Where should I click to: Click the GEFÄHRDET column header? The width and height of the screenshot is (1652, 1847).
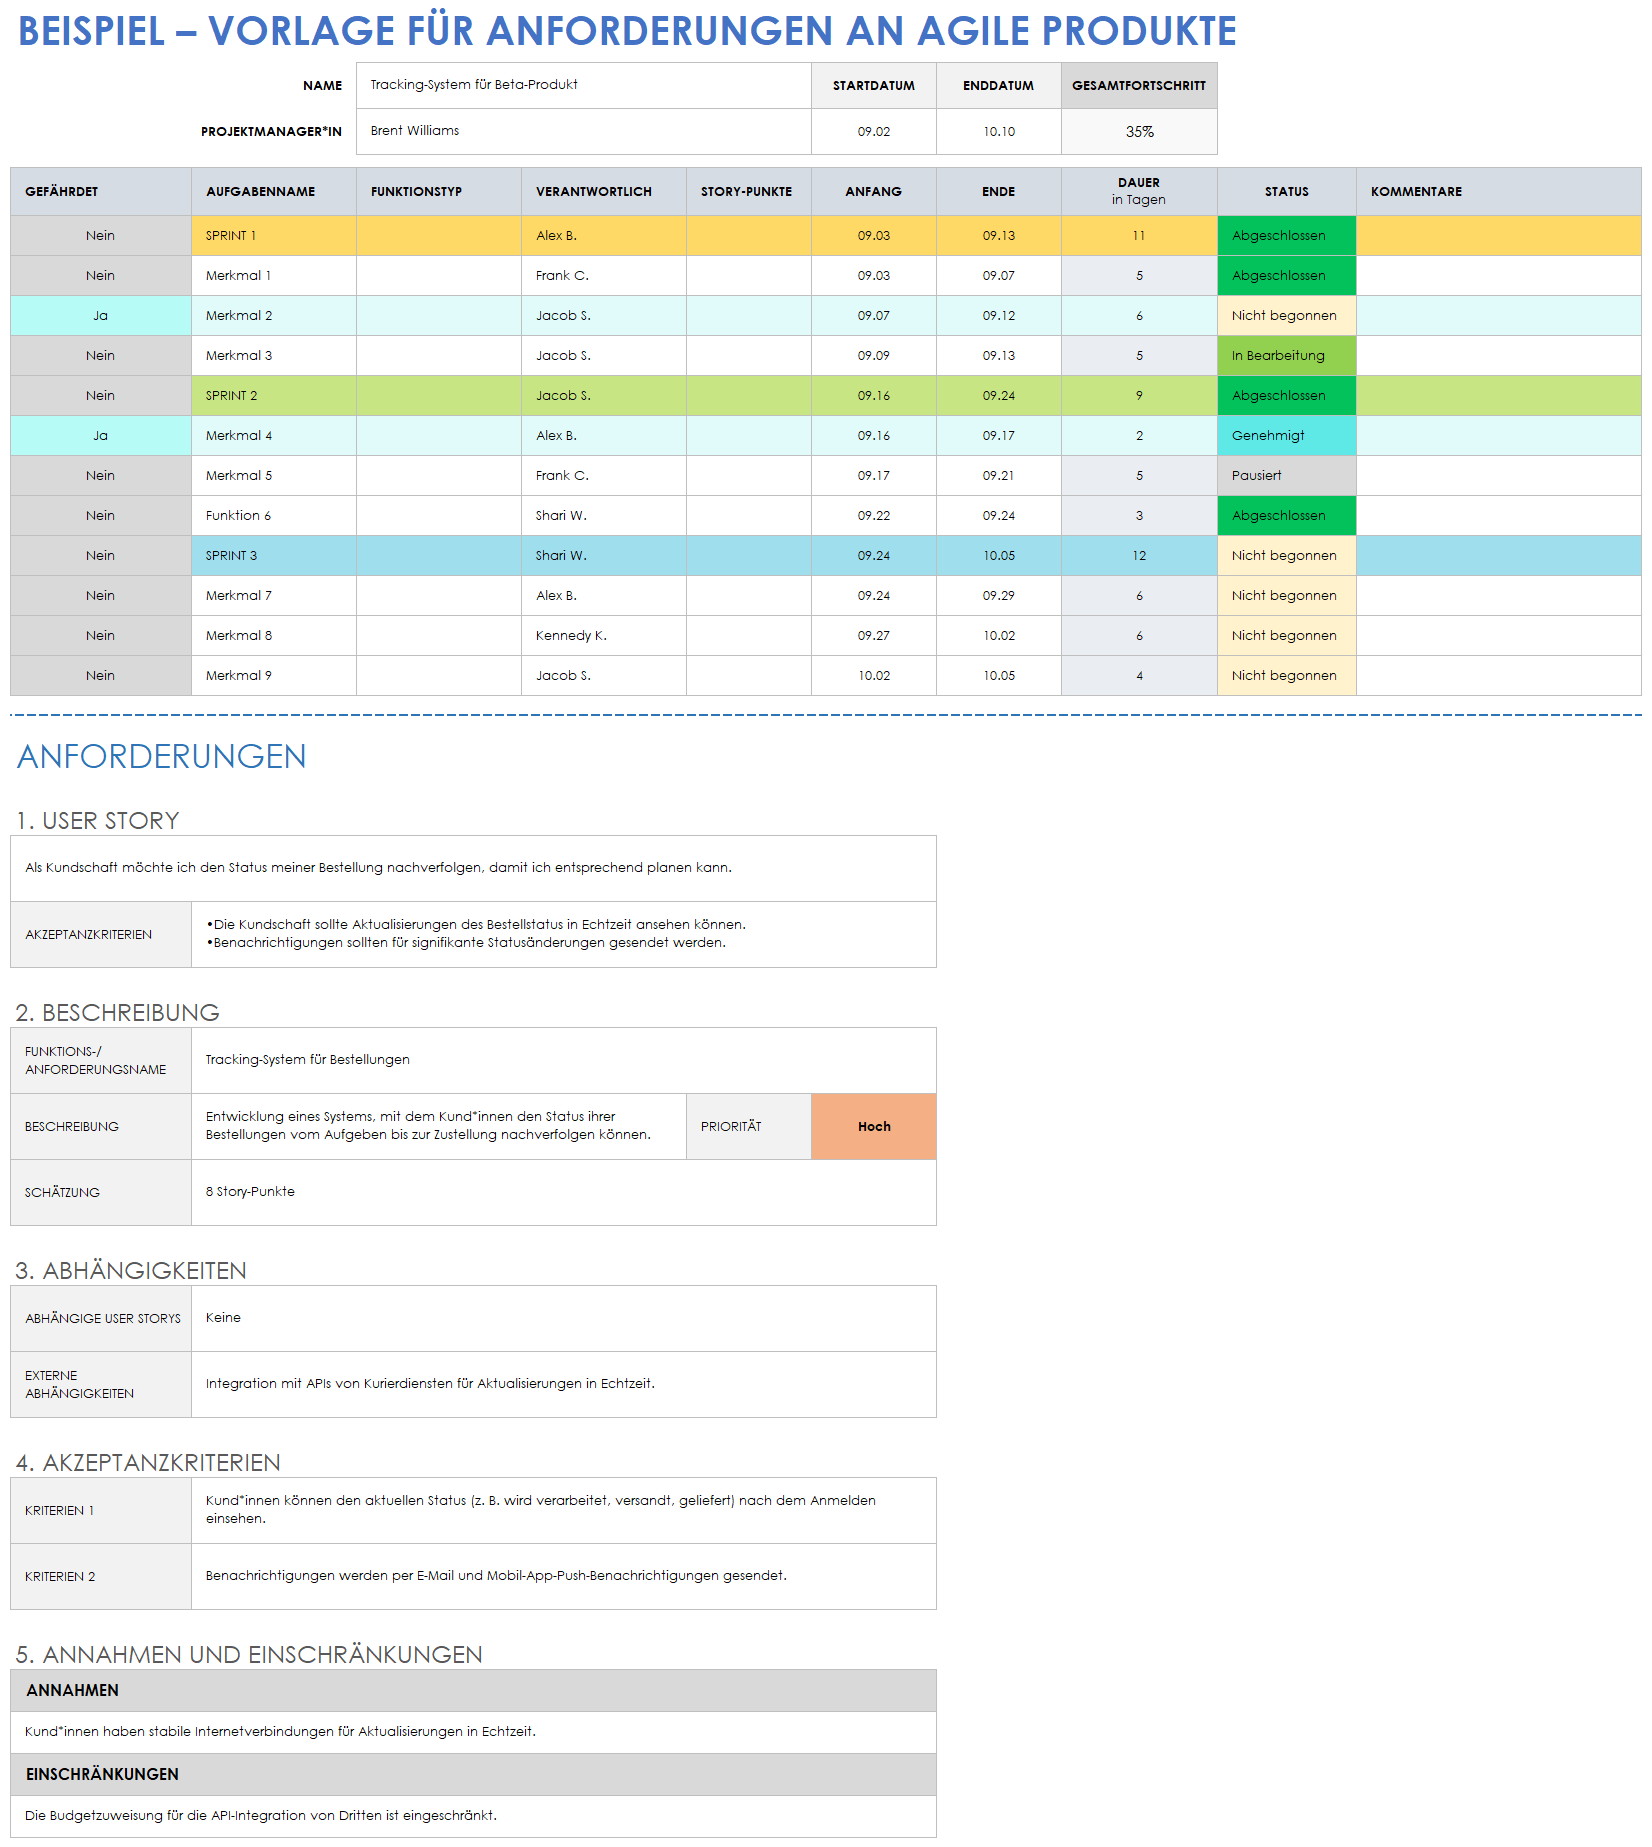pos(100,191)
